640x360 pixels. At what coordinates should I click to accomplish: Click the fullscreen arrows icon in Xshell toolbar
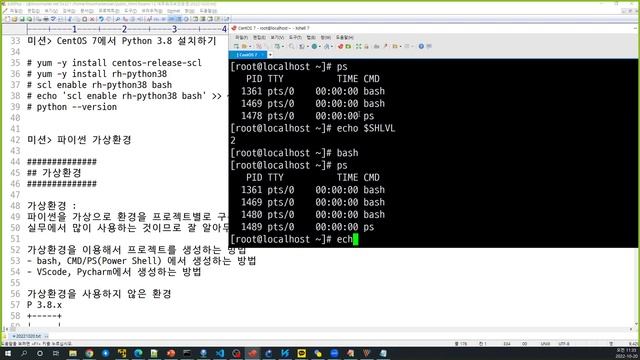click(358, 46)
